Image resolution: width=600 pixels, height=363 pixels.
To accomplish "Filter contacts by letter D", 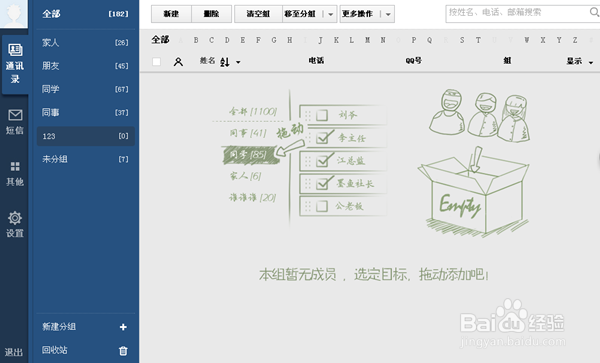I will pyautogui.click(x=227, y=40).
